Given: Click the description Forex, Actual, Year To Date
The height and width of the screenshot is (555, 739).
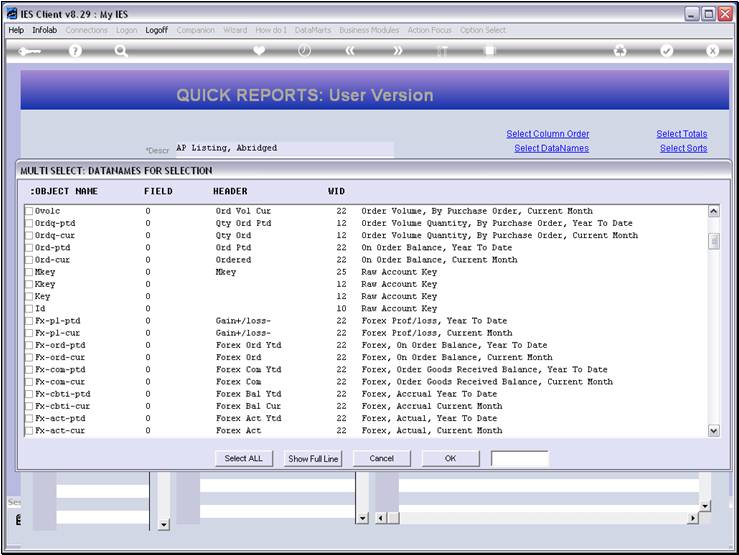Looking at the screenshot, I should pos(429,418).
